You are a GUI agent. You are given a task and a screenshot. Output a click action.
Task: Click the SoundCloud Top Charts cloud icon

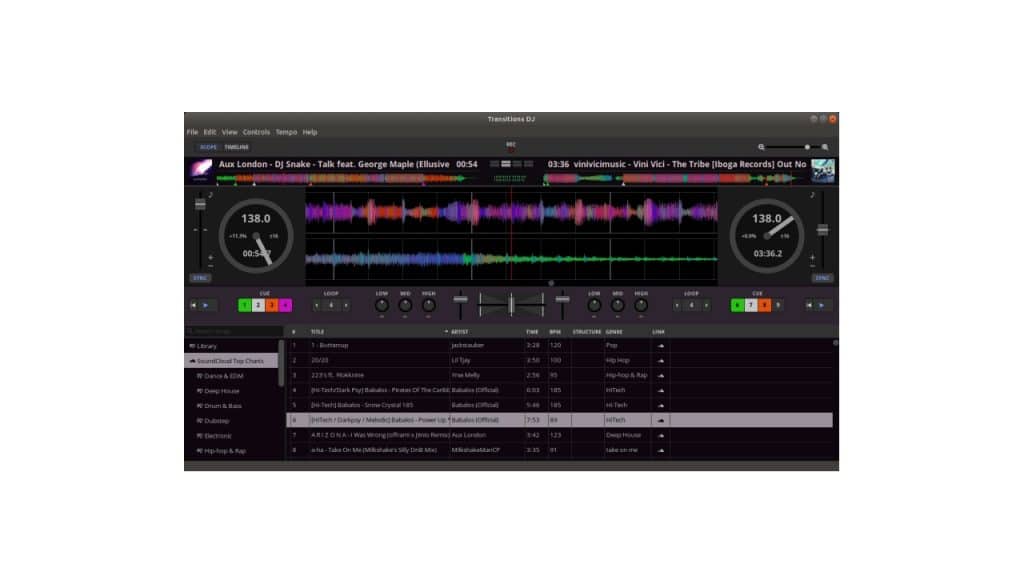tap(193, 360)
